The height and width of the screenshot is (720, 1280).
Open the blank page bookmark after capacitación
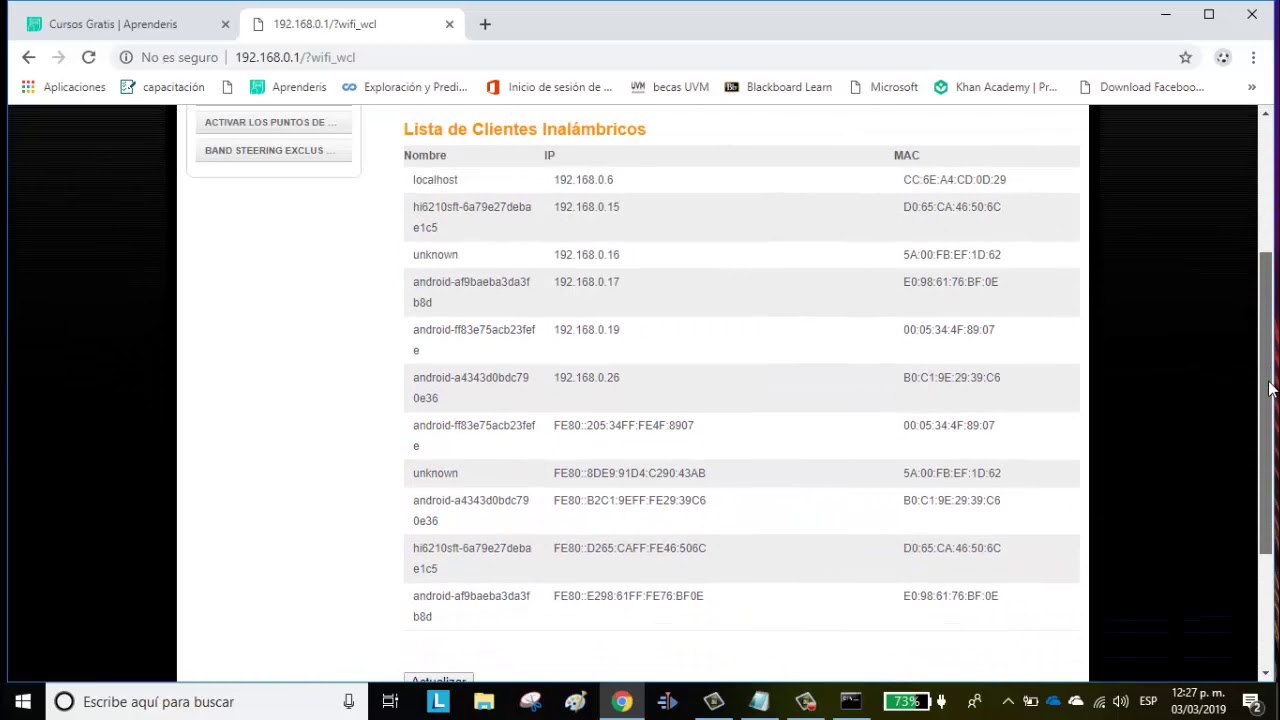tap(227, 87)
